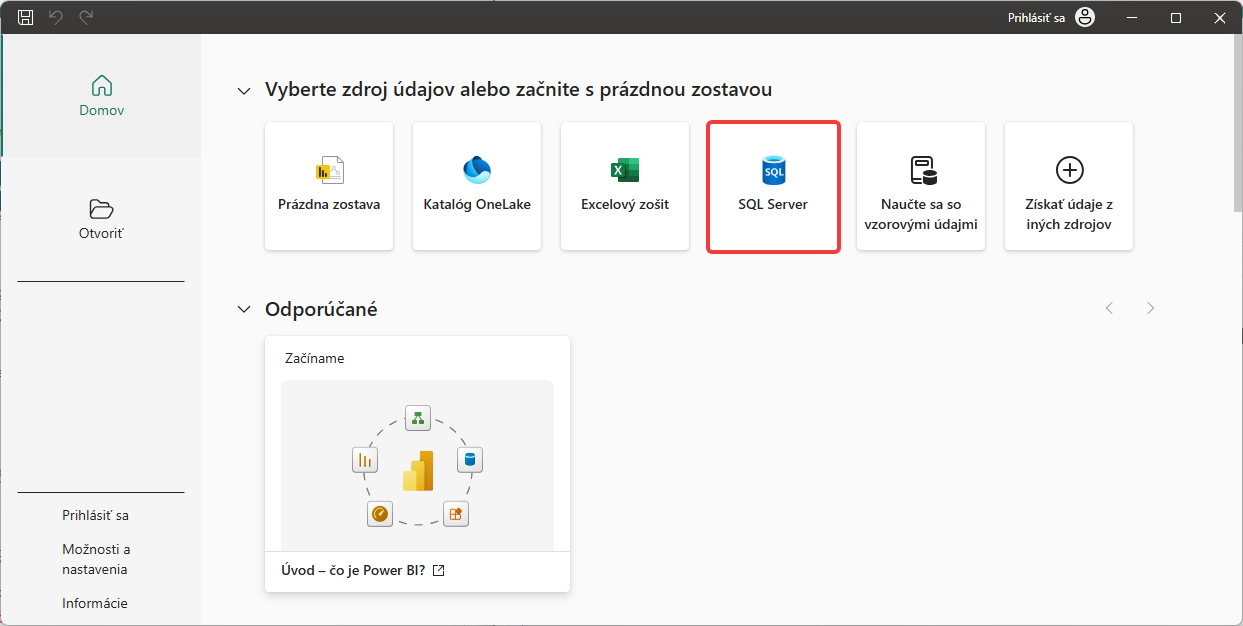This screenshot has height=626, width=1243.
Task: Minimize the Power BI window
Action: coord(1132,17)
